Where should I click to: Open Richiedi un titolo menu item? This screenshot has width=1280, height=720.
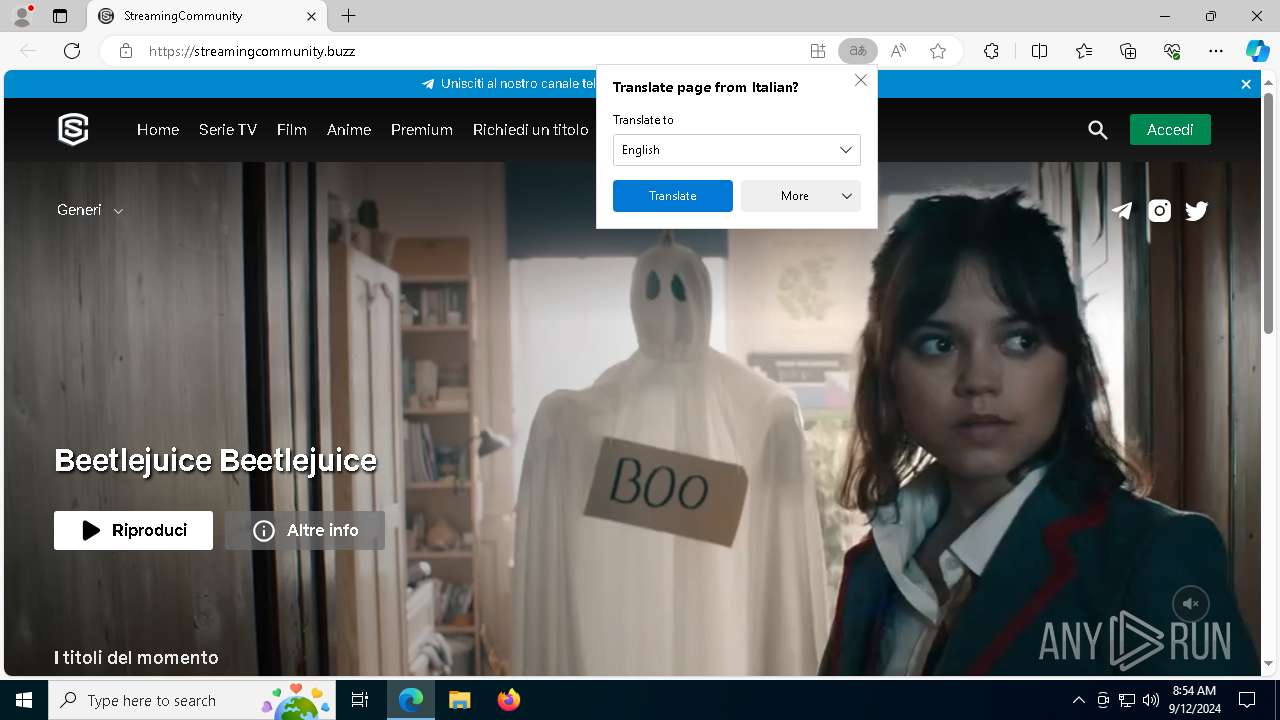[x=531, y=130]
